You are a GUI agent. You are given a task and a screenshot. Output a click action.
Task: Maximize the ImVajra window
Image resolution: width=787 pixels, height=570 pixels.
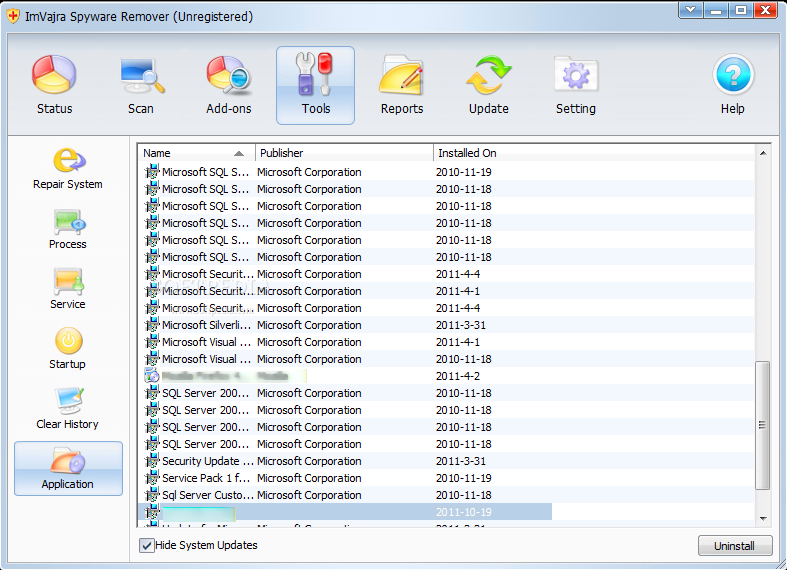[741, 10]
